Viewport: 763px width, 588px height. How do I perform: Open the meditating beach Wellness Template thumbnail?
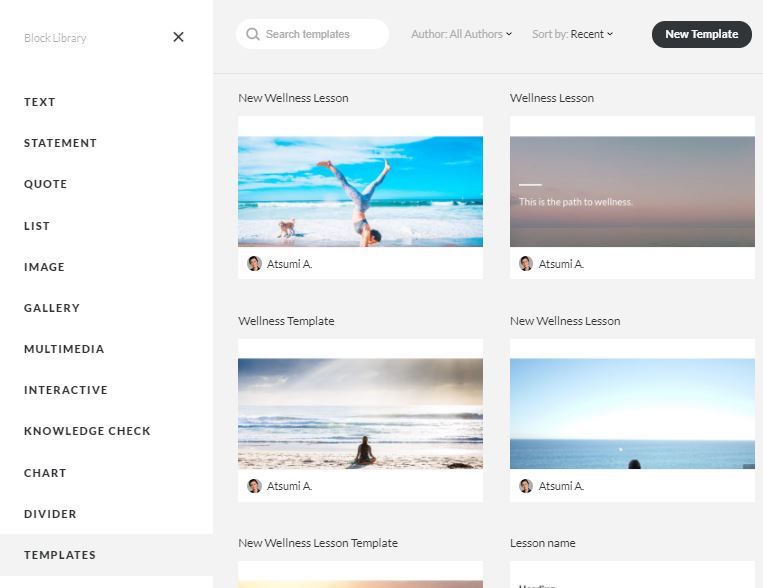tap(360, 414)
